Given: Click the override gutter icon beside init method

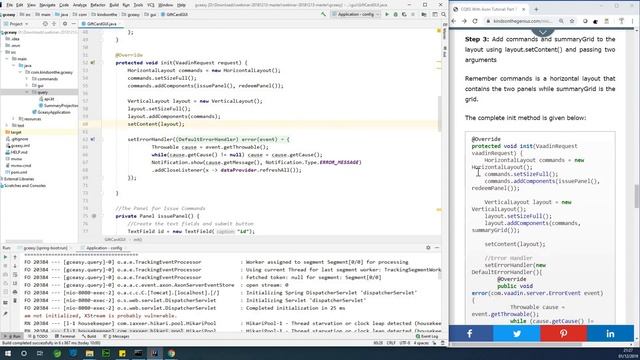Looking at the screenshot, I should pyautogui.click(x=93, y=63).
